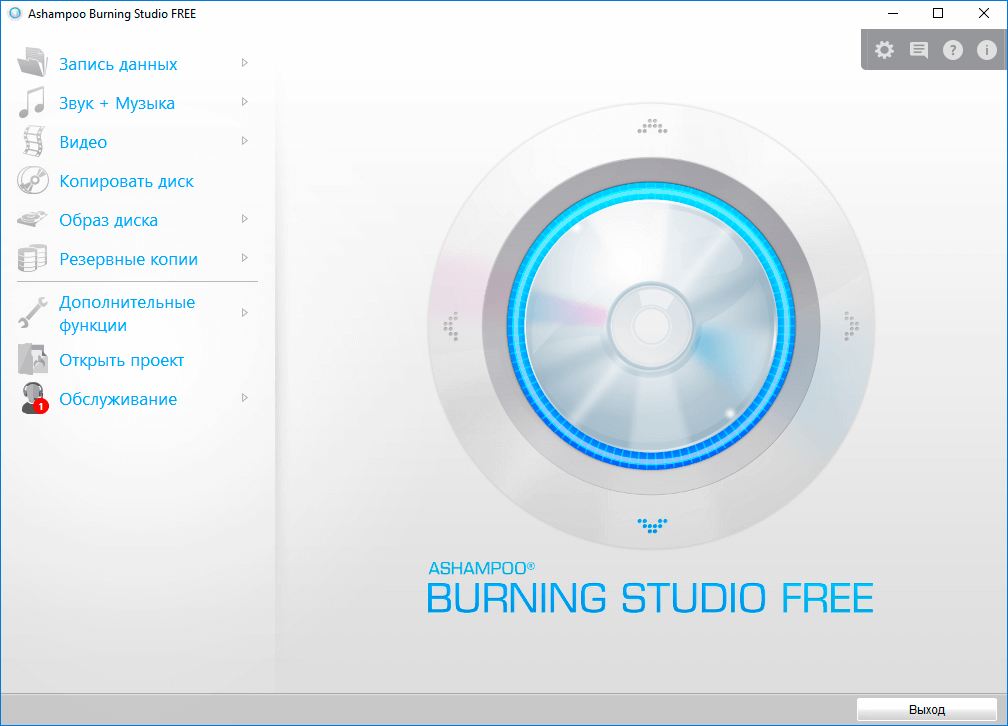Click the disc icon for Копировать диск

pyautogui.click(x=33, y=181)
